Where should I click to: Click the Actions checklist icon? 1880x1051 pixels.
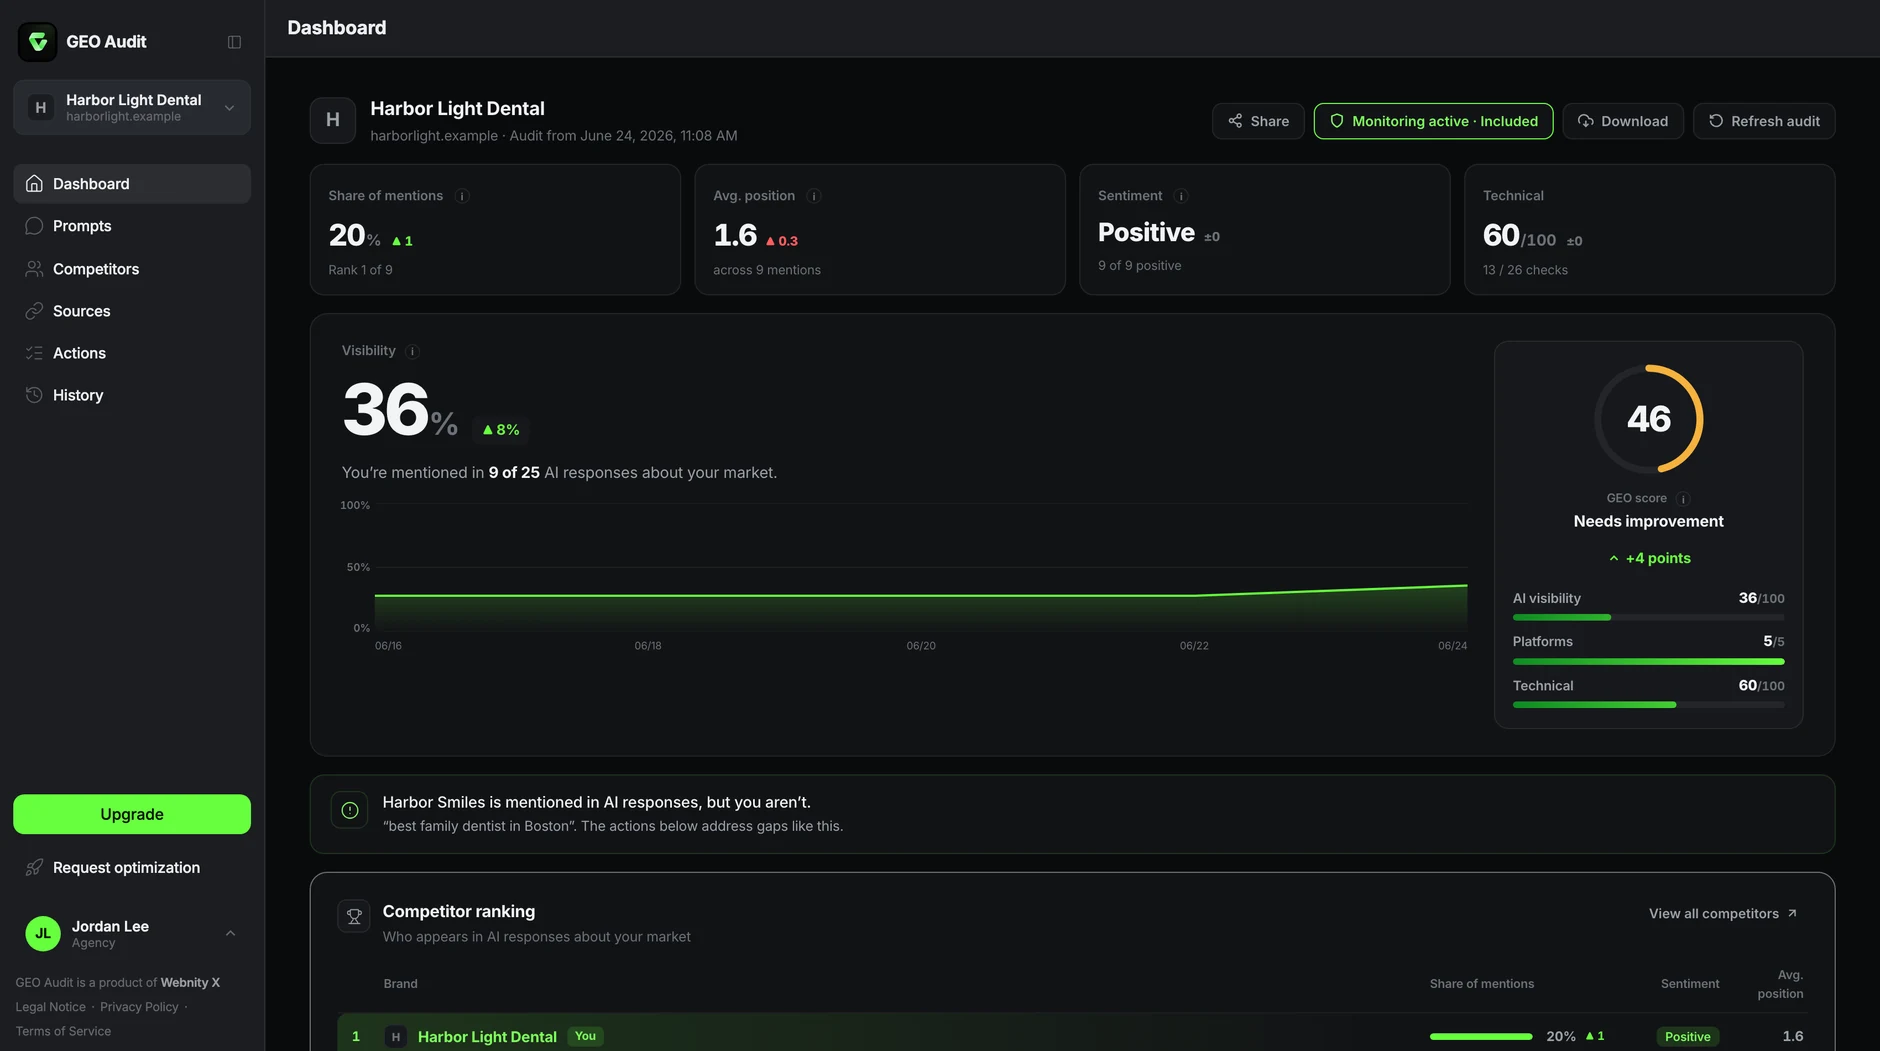pyautogui.click(x=34, y=353)
